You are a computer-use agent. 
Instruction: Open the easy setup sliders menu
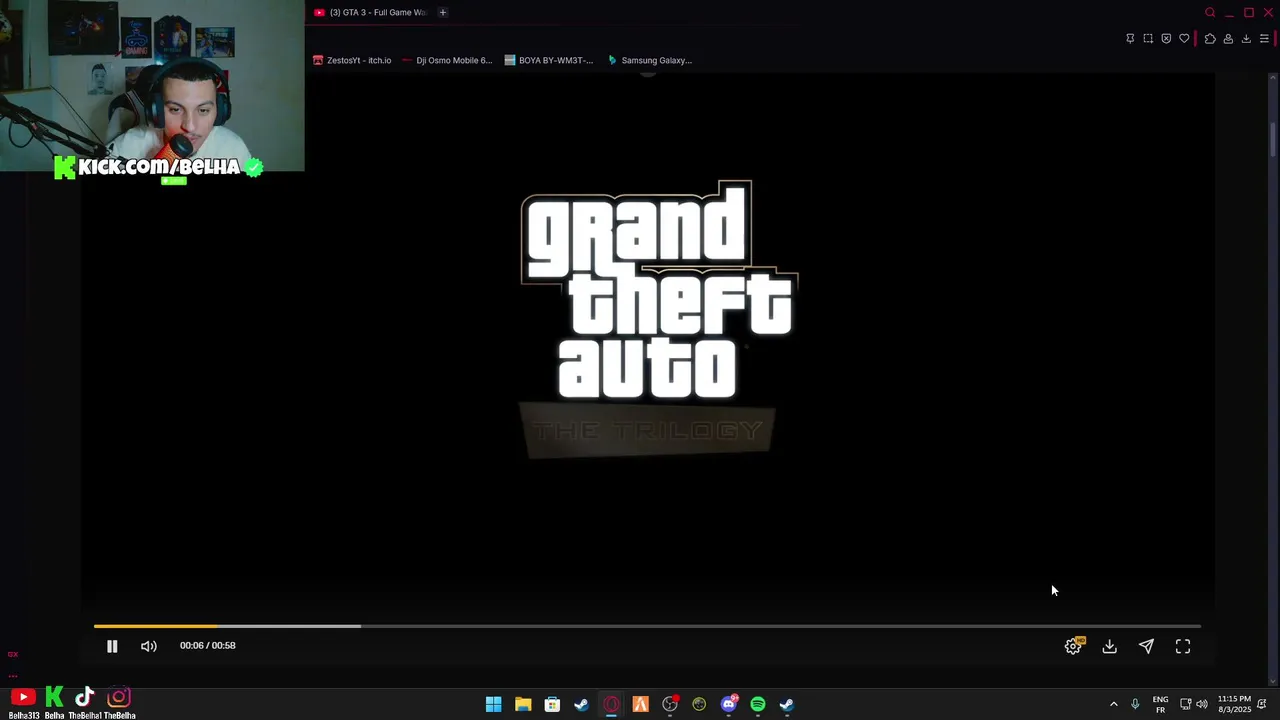pos(1264,39)
